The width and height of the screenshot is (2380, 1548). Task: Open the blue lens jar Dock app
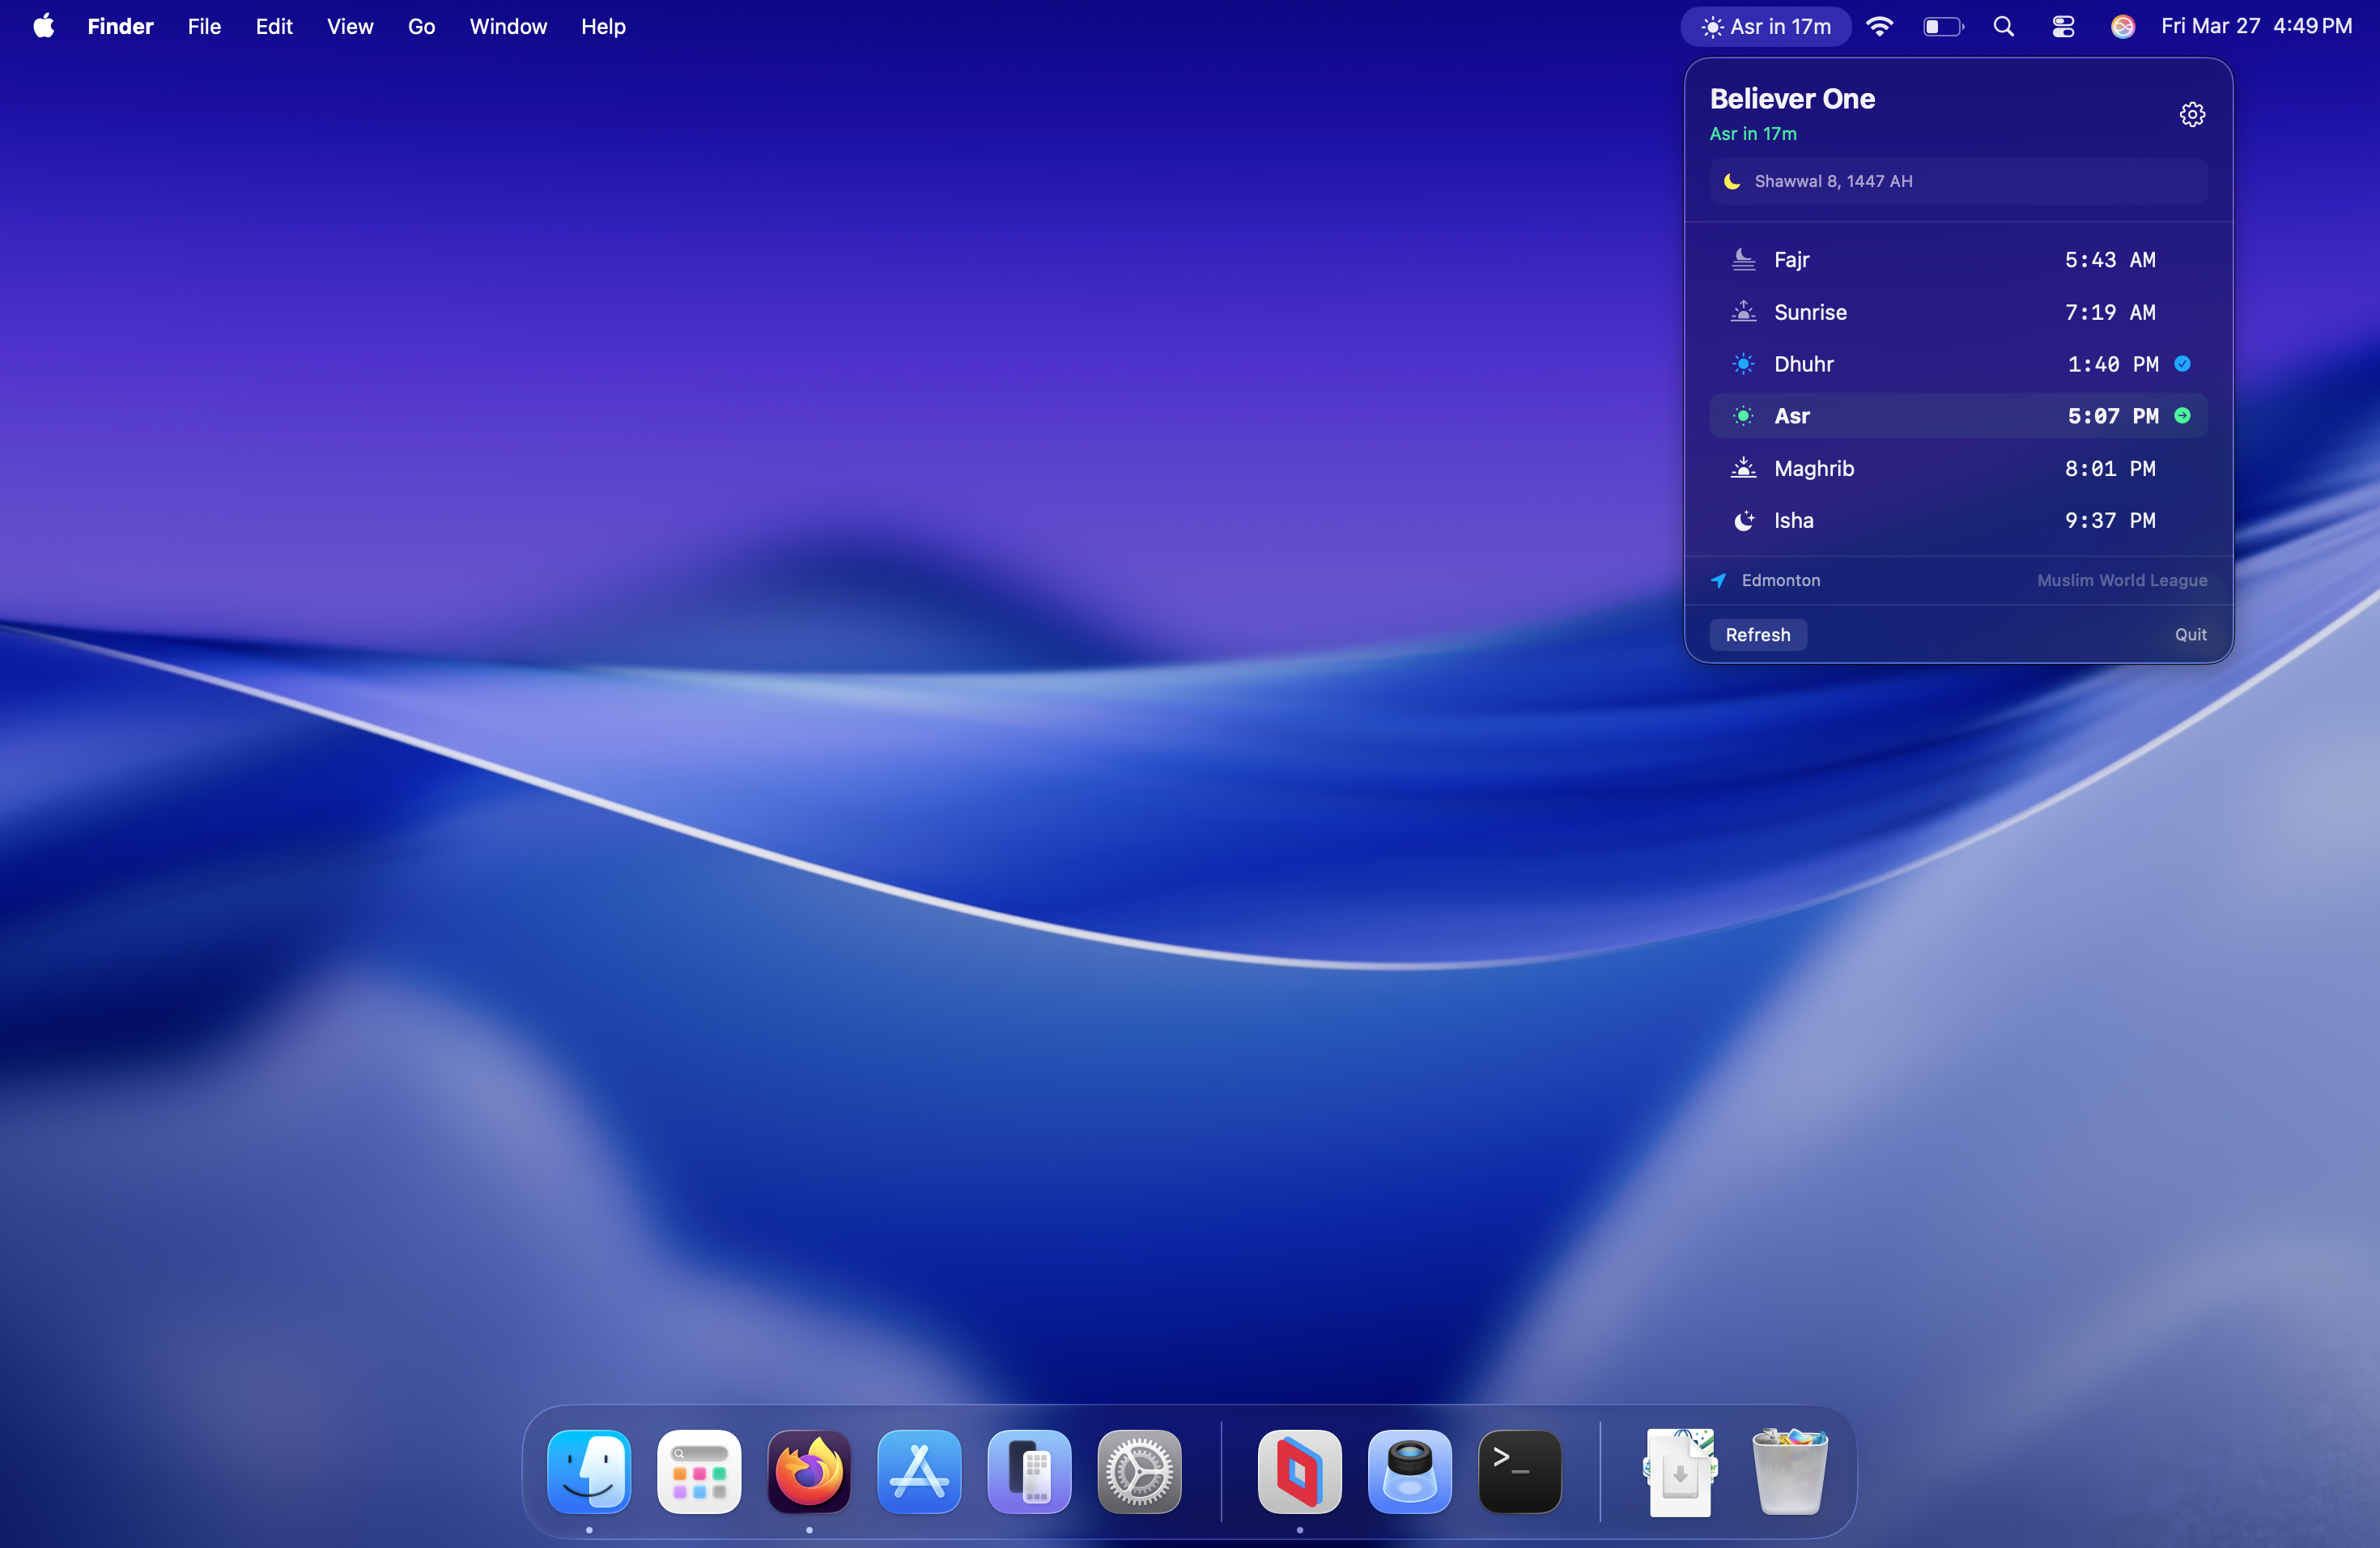[x=1409, y=1471]
